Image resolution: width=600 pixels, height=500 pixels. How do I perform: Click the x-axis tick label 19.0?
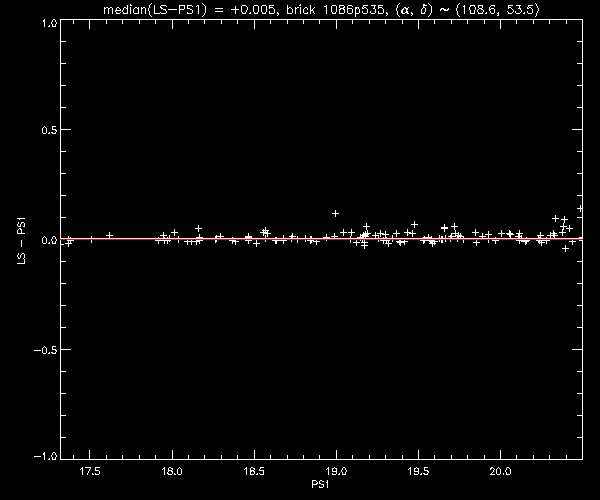tap(336, 471)
